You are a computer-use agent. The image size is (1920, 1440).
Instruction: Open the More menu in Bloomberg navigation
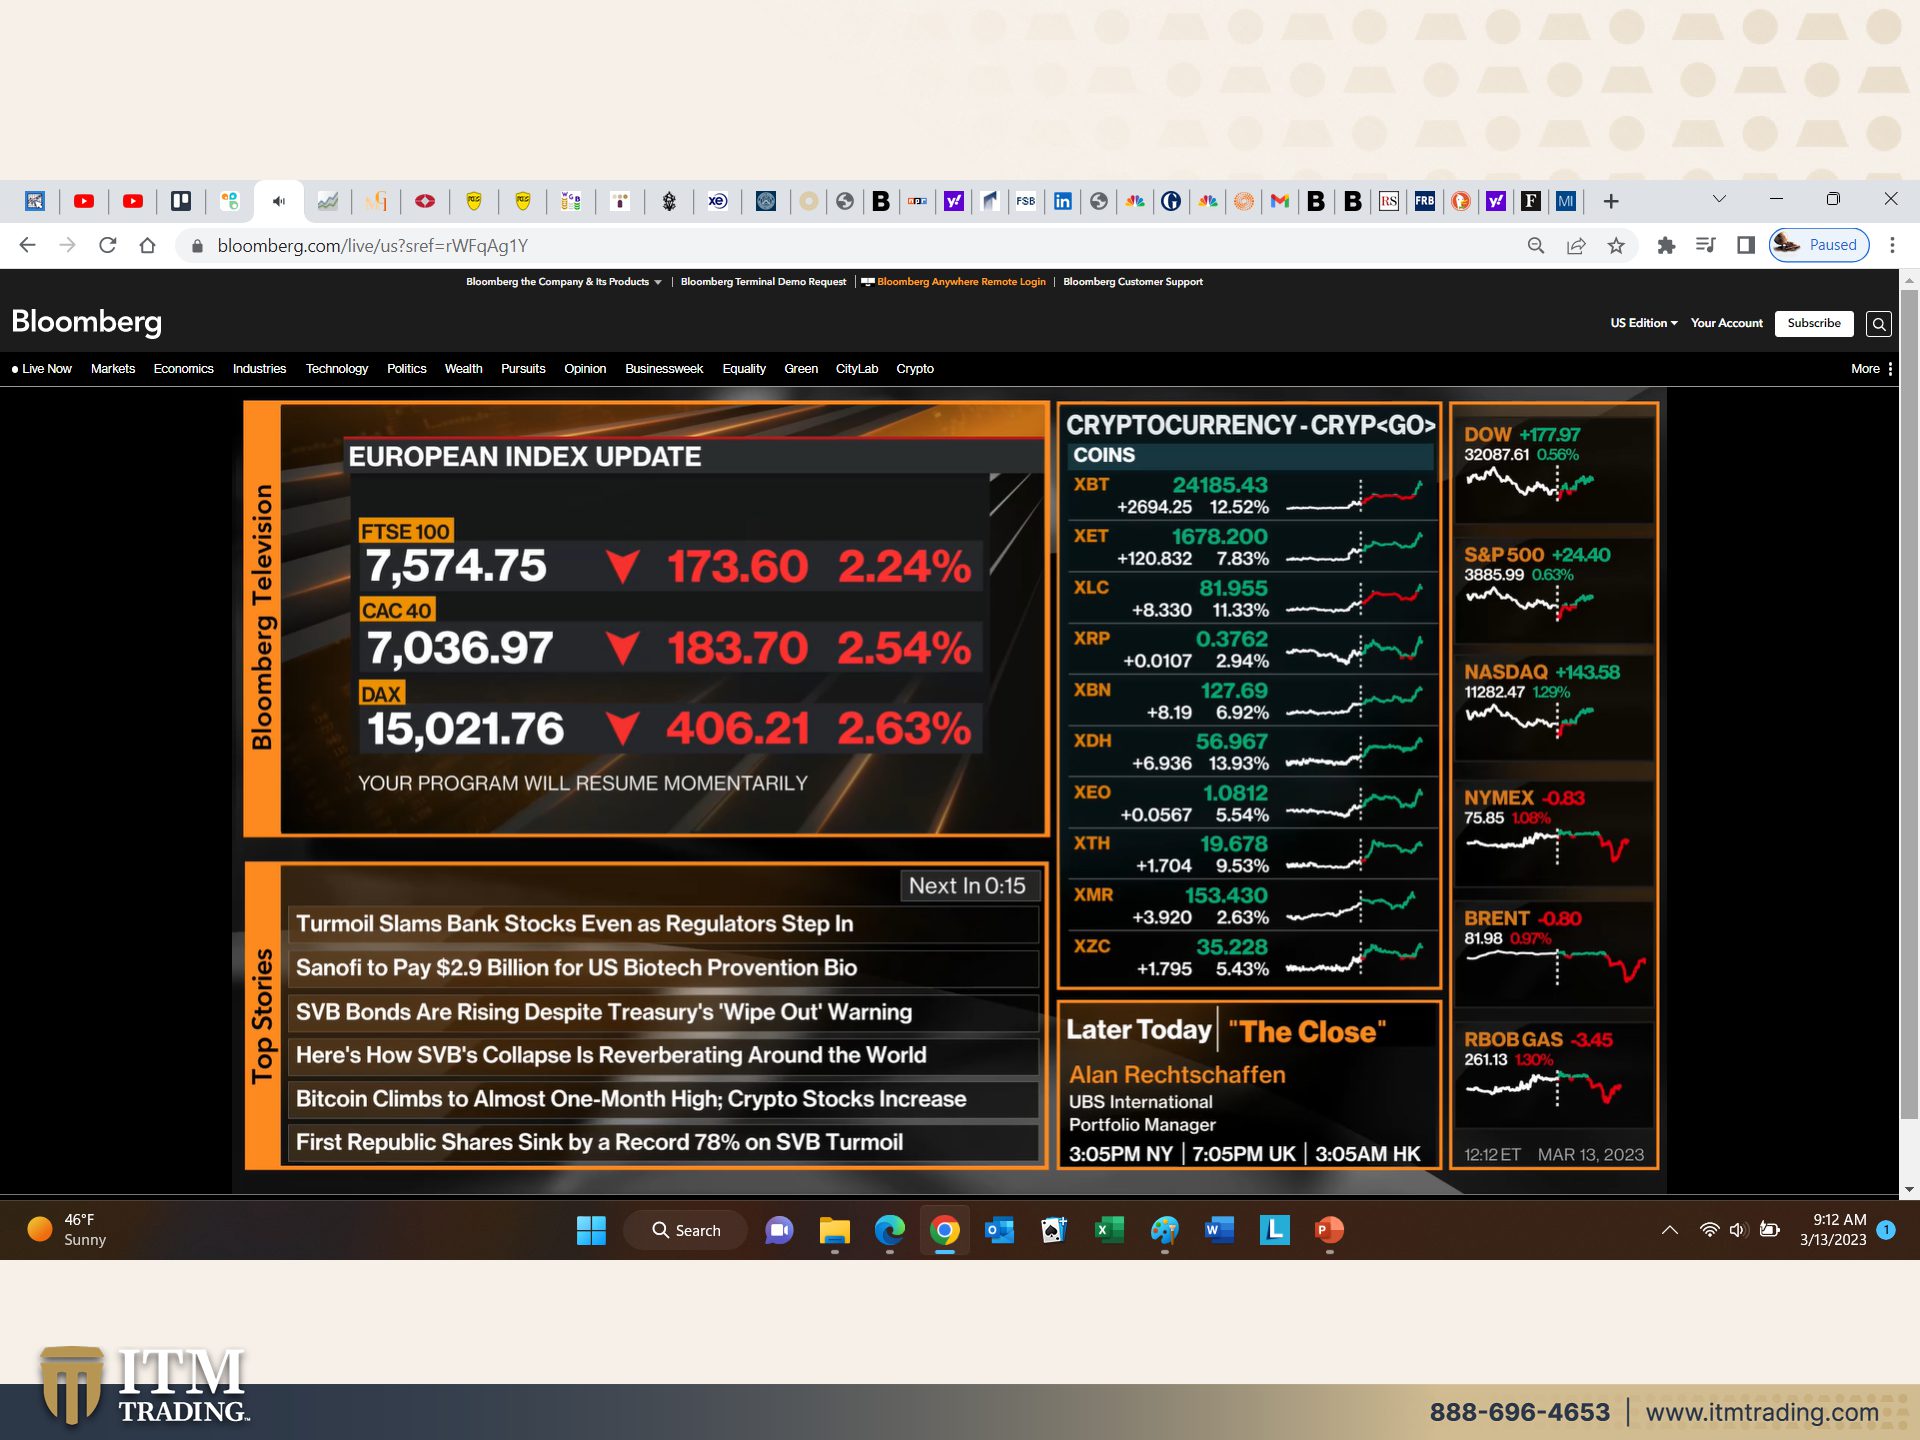(1871, 369)
